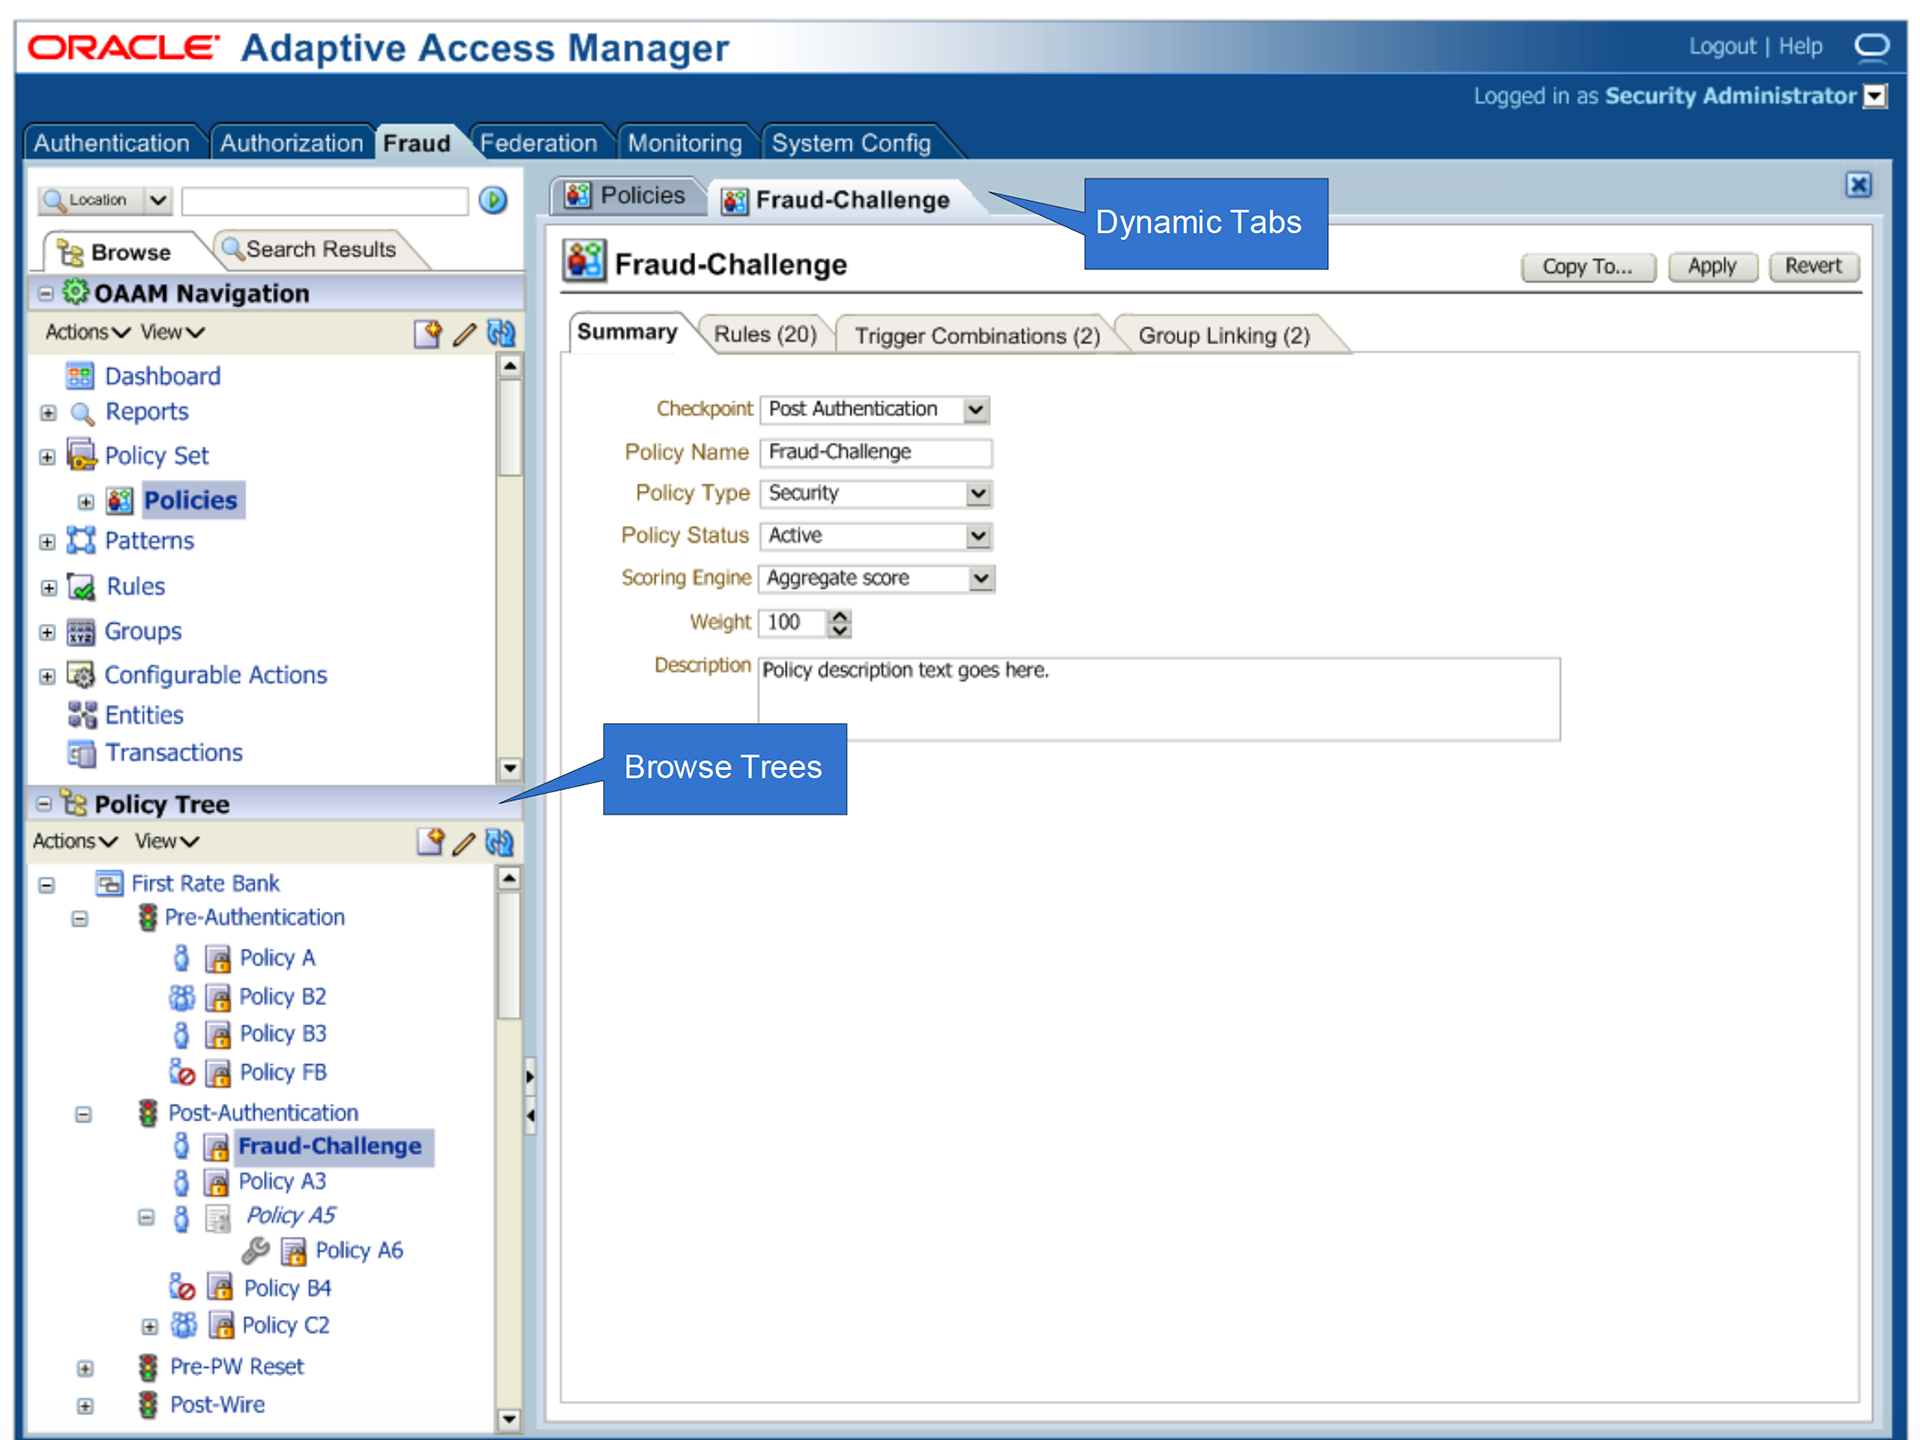Click the Rules checkmark icon
The image size is (1920, 1440).
coord(81,586)
